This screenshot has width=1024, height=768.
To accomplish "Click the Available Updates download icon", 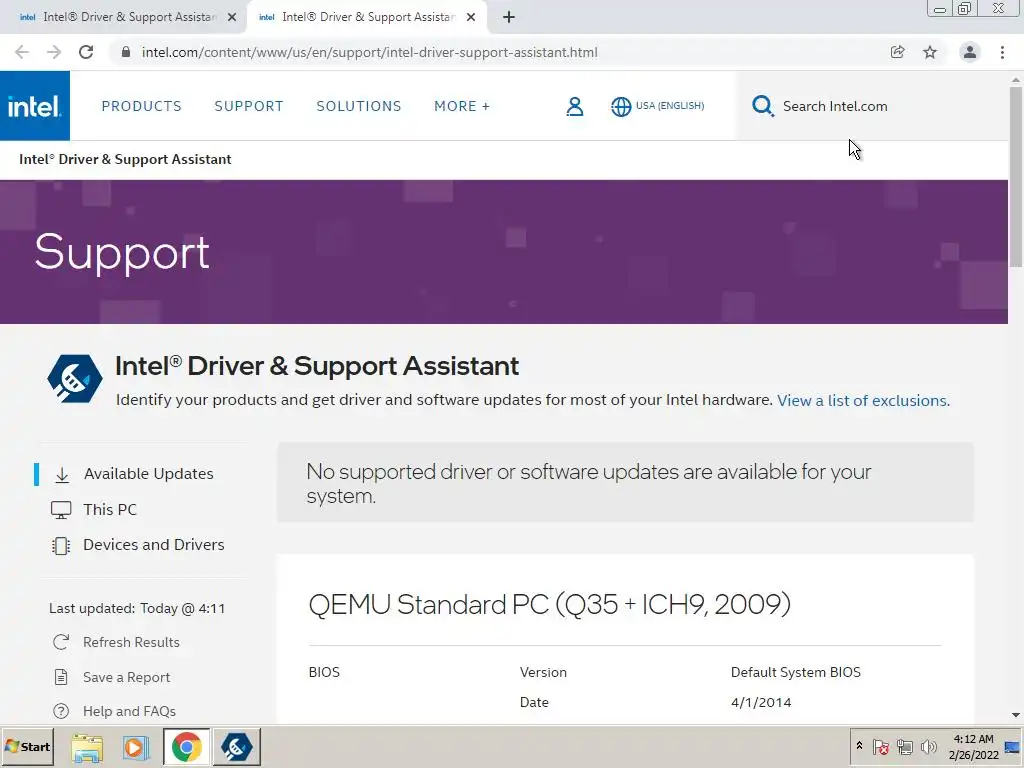I will pos(62,475).
